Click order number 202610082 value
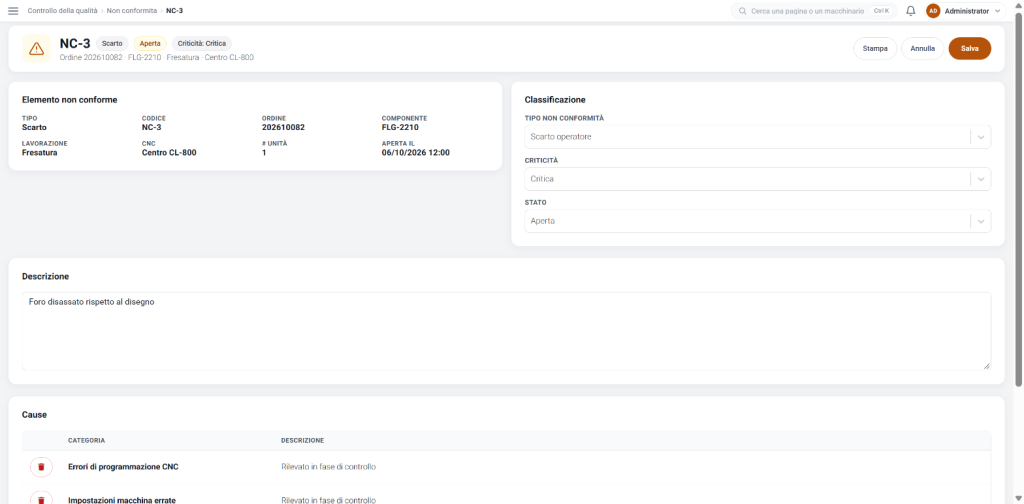The height and width of the screenshot is (504, 1024). [283, 127]
